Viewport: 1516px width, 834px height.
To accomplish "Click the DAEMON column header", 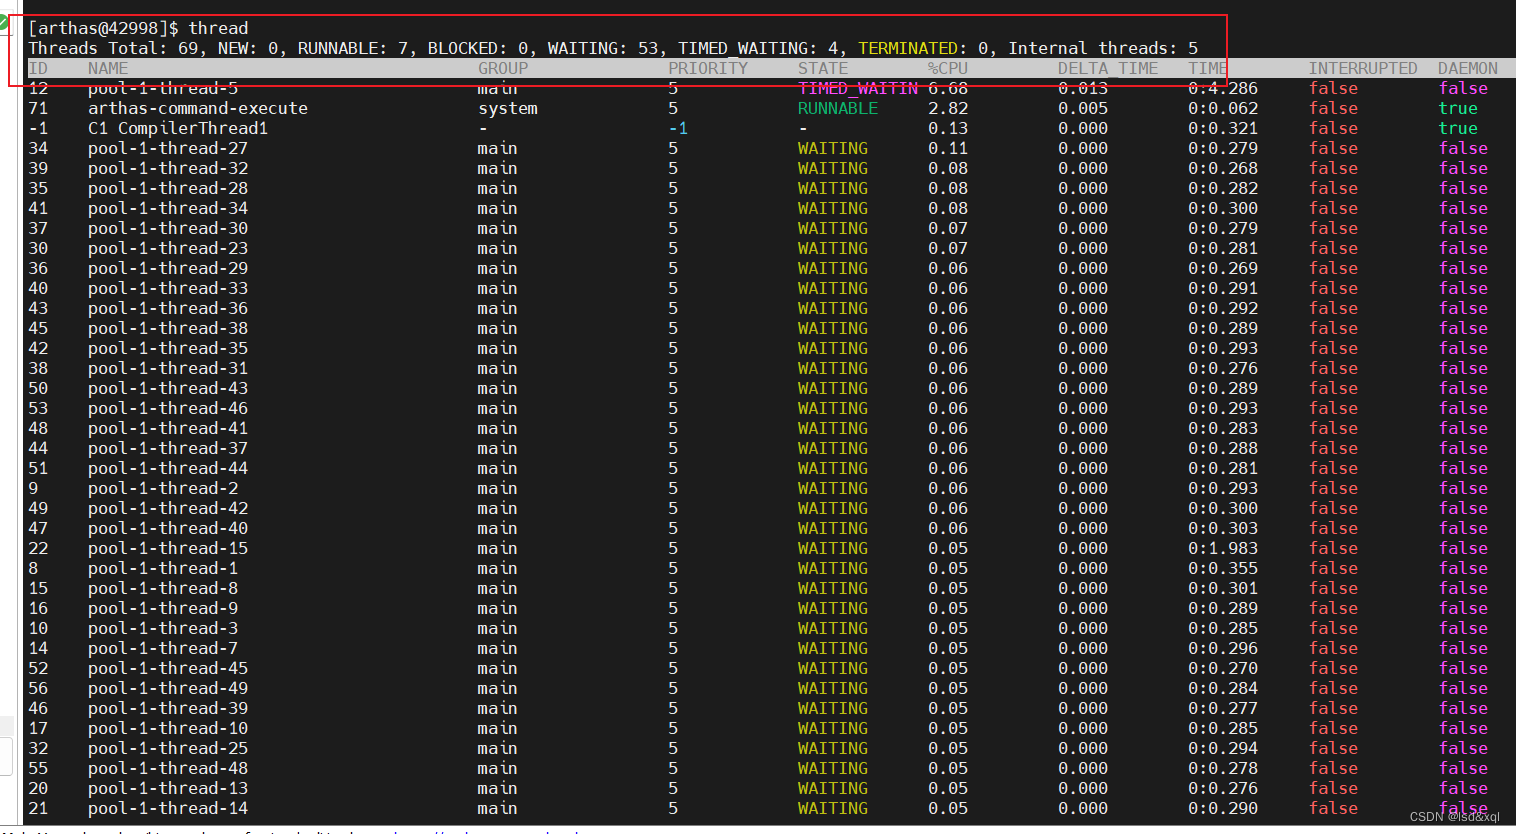I will (1468, 68).
